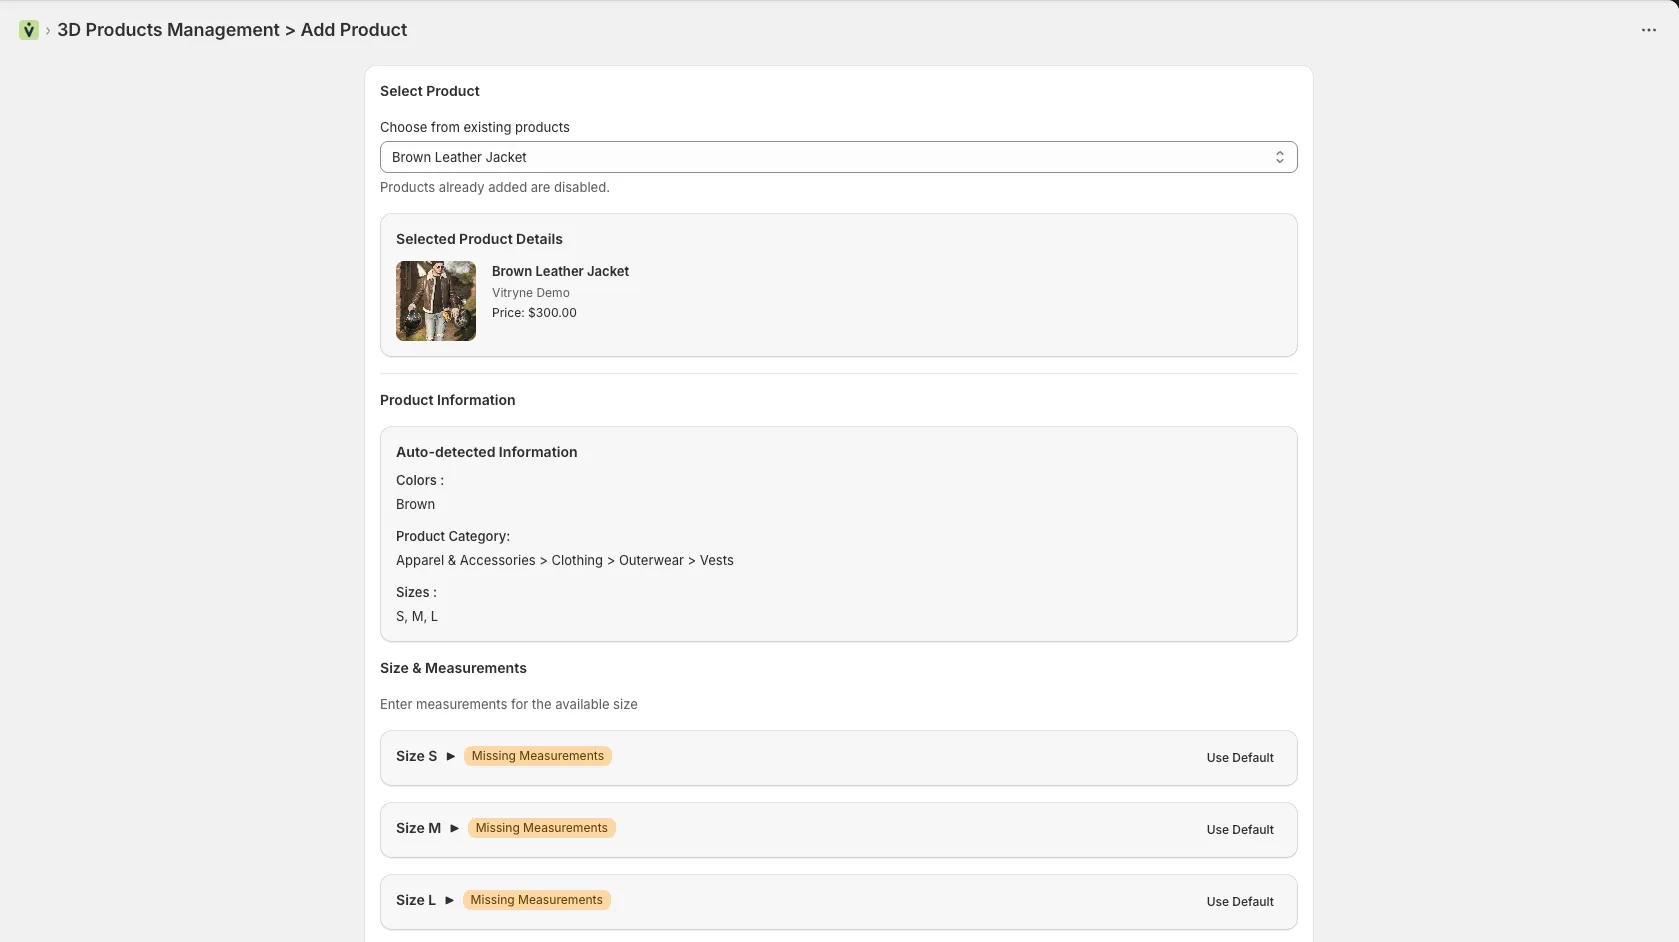Click Use Default for Size L
This screenshot has width=1679, height=942.
pyautogui.click(x=1238, y=901)
